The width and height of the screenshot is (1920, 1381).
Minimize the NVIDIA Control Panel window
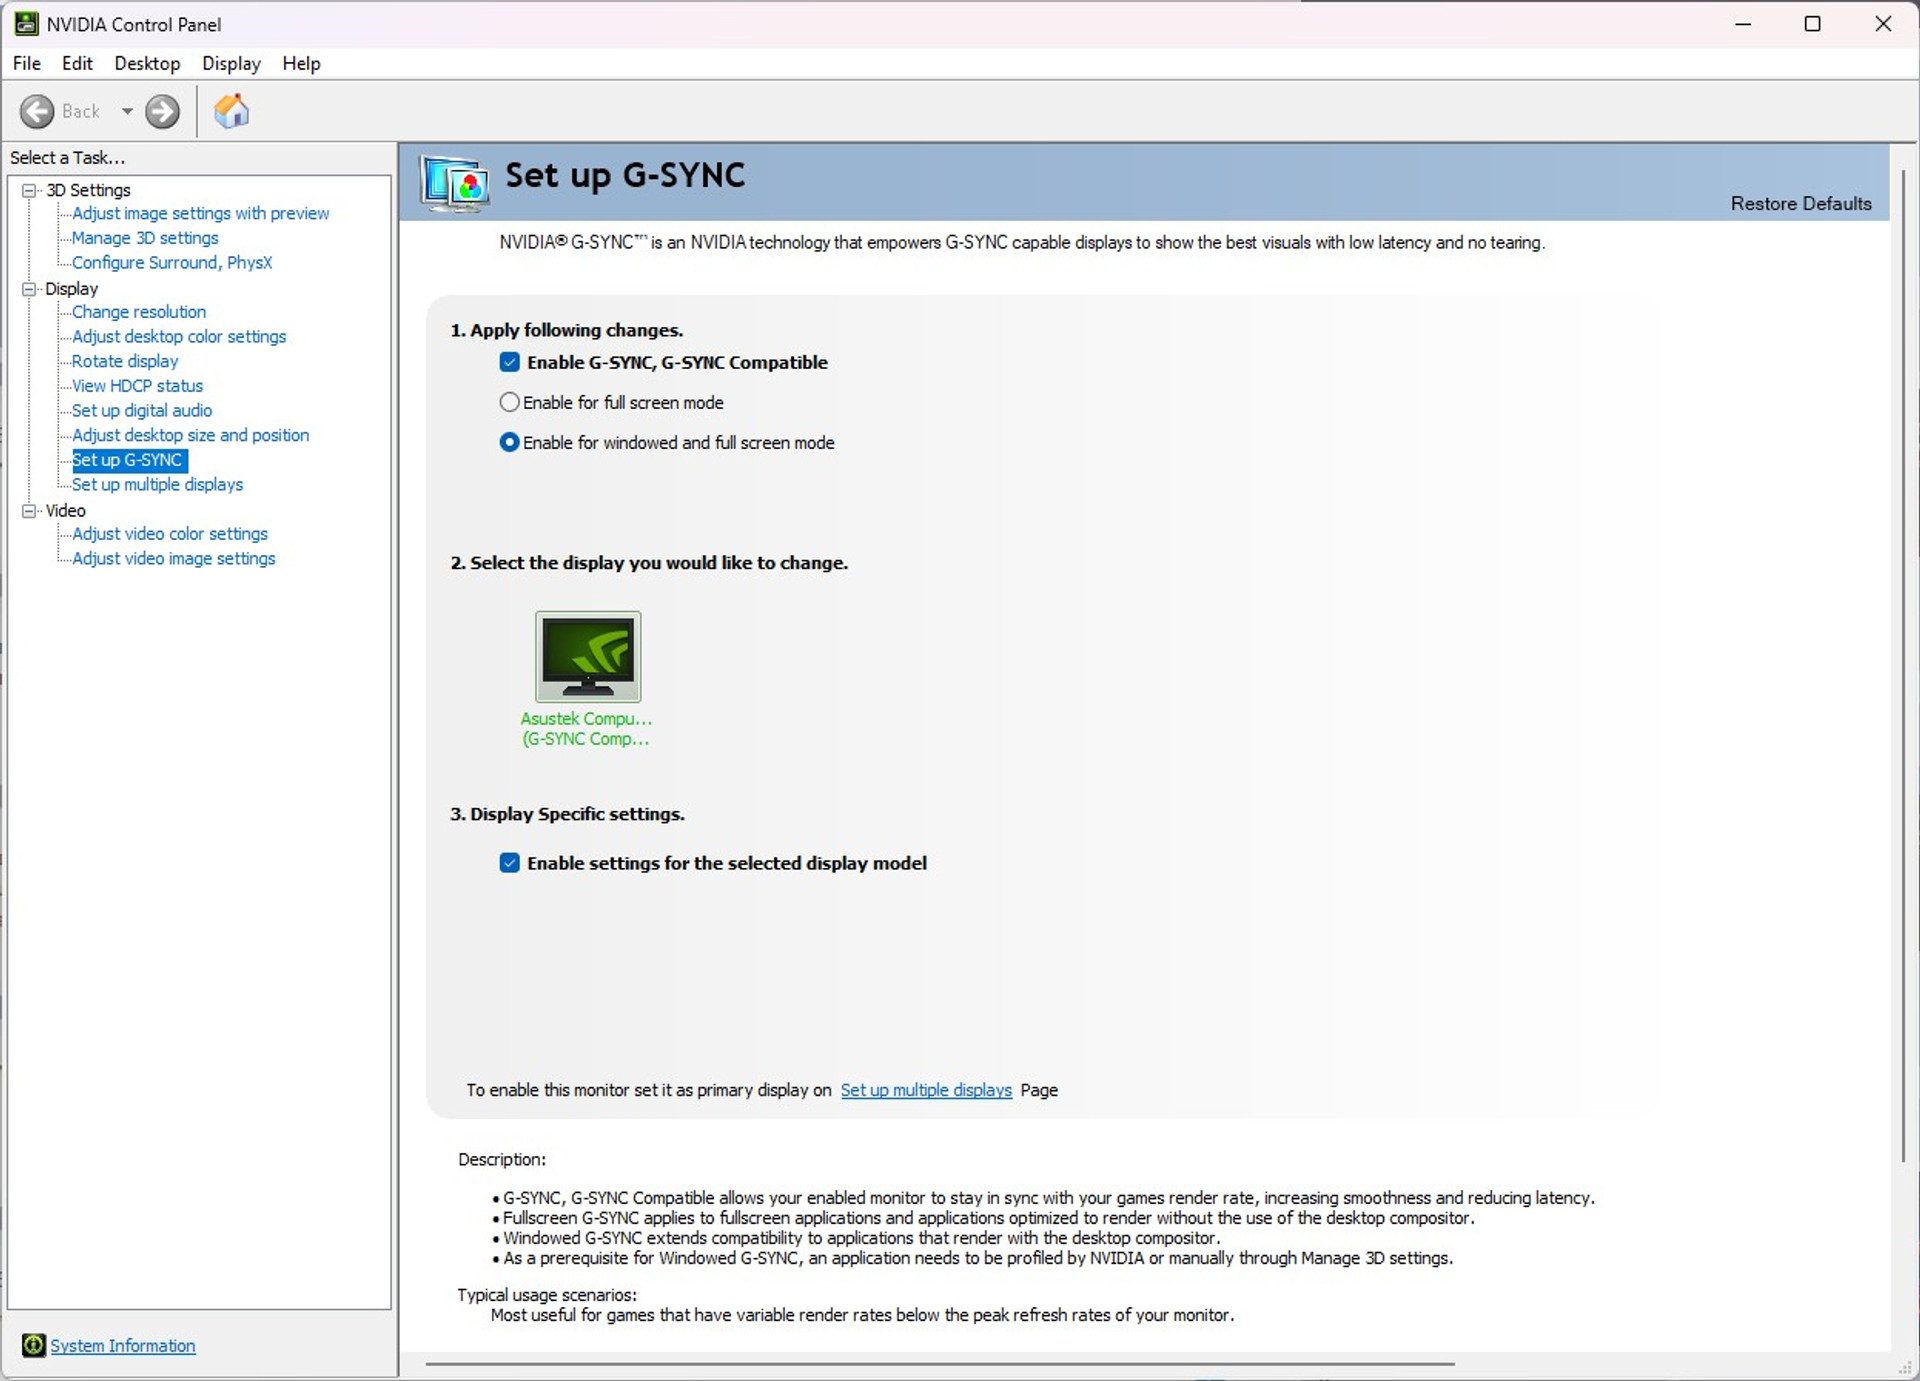pyautogui.click(x=1743, y=24)
